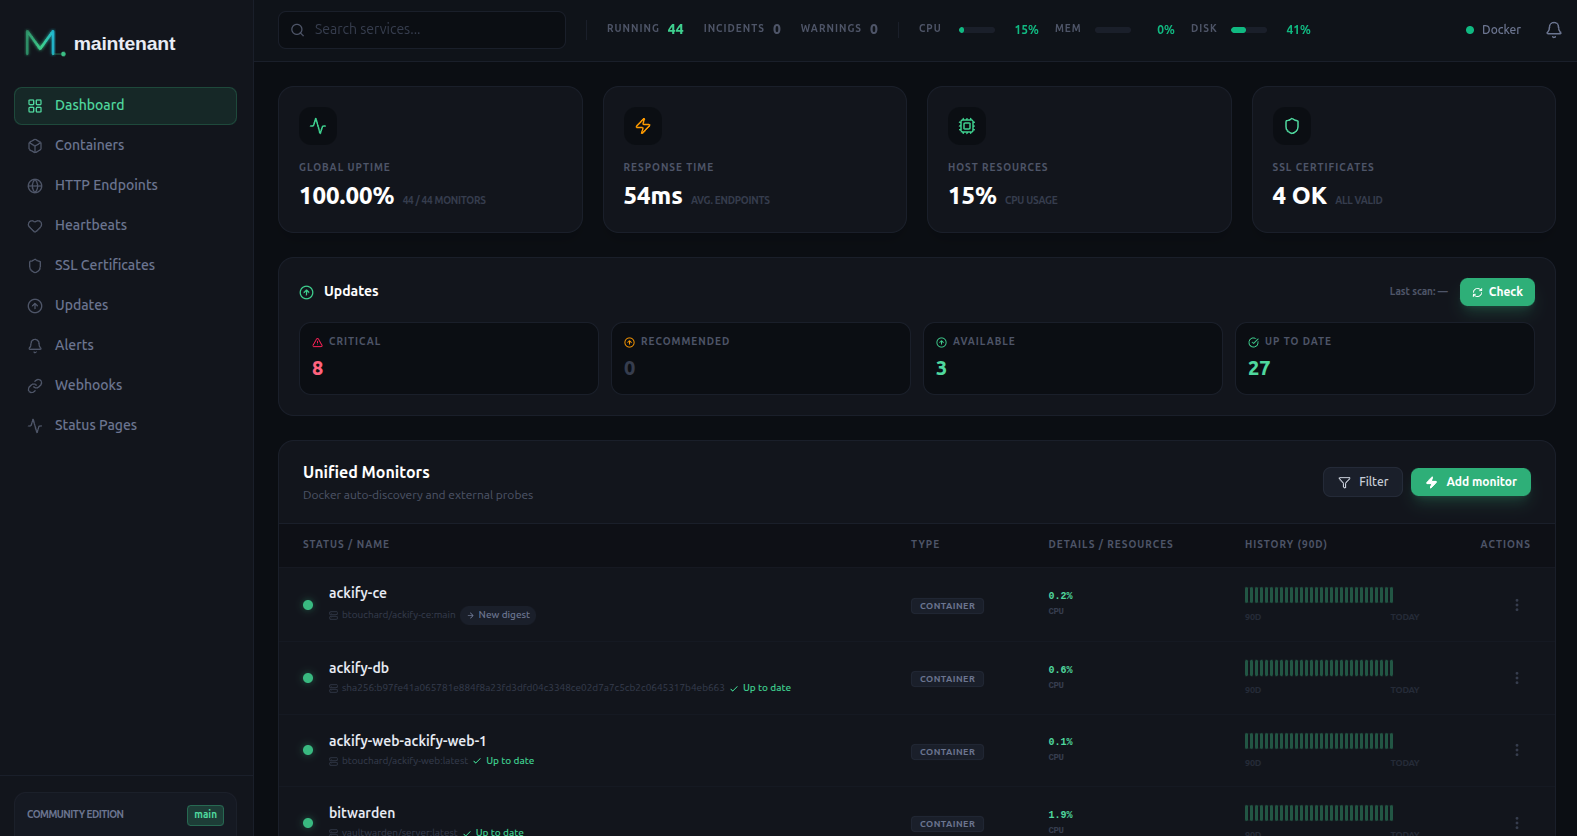Click the Response Time lightning icon
Image resolution: width=1577 pixels, height=836 pixels.
click(x=643, y=126)
